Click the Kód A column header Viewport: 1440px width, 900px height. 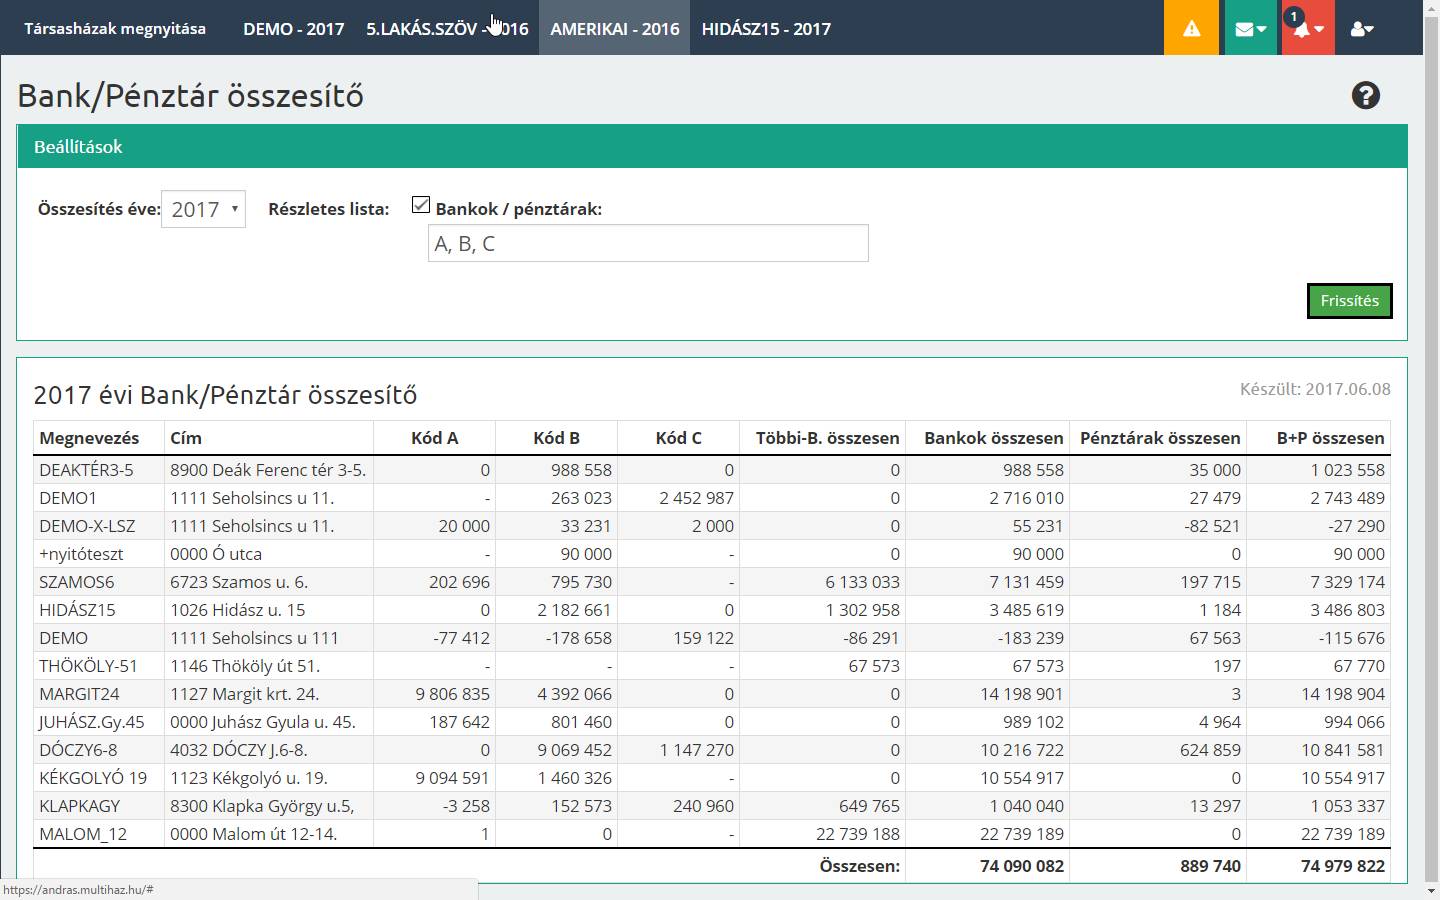coord(434,438)
